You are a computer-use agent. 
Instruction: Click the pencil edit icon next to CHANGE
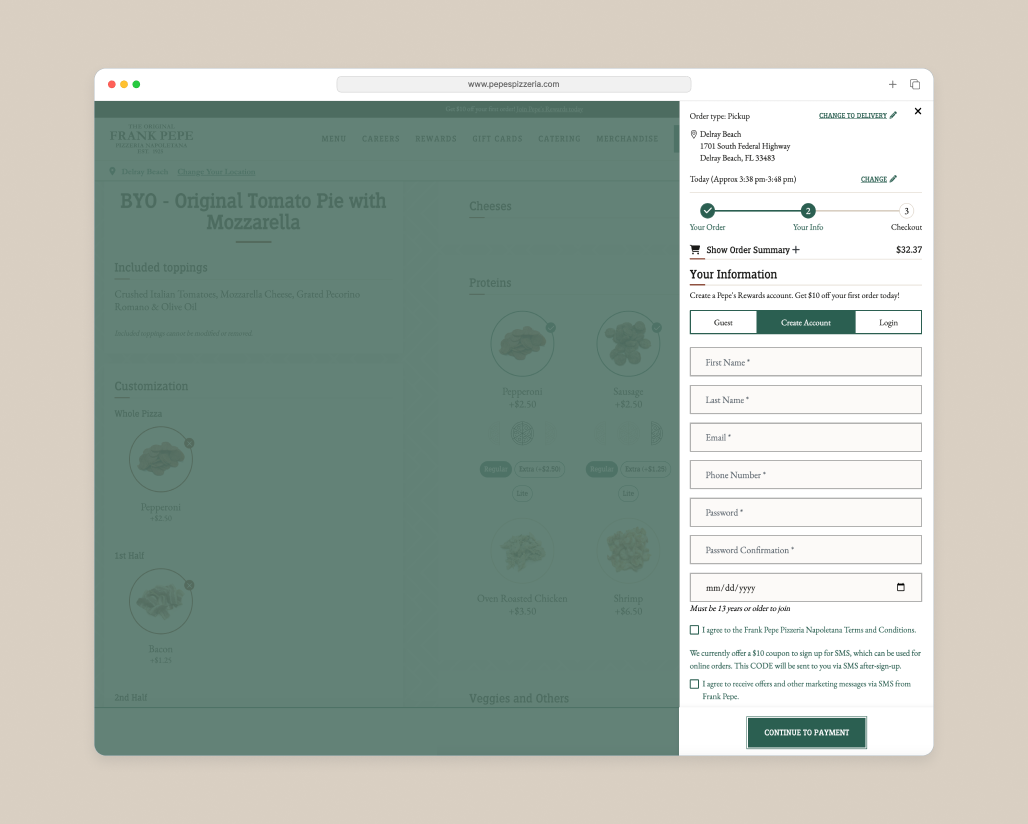click(893, 178)
